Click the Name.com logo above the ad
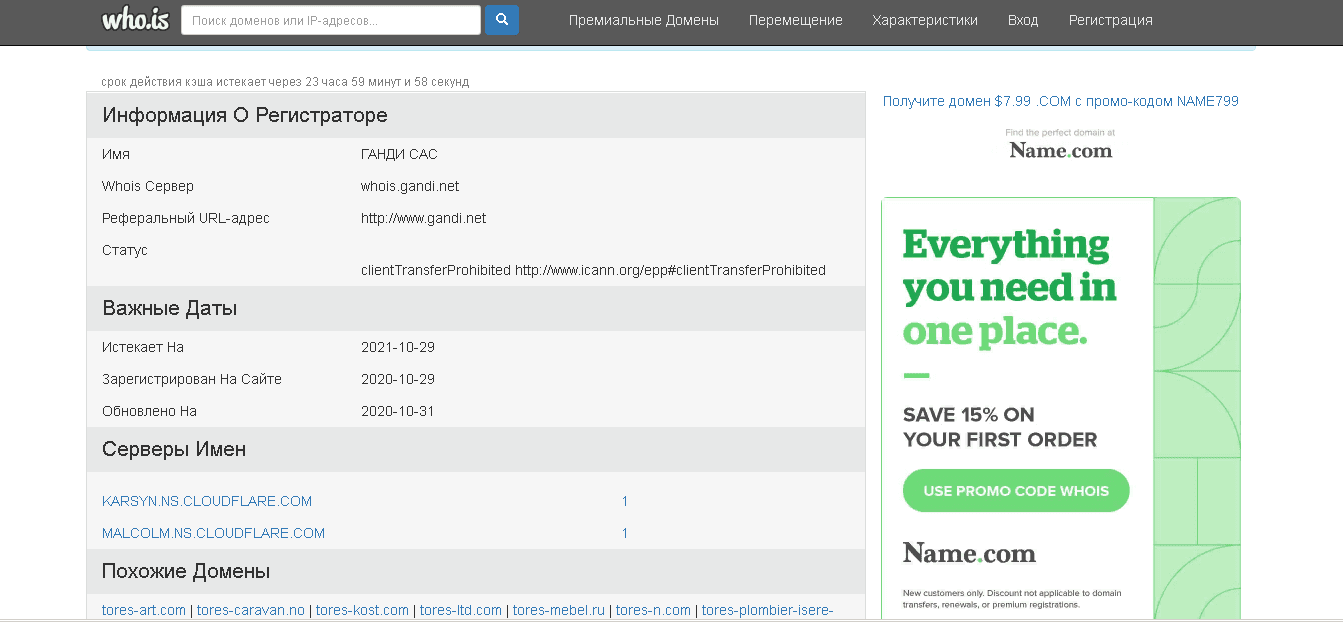 pos(1060,150)
